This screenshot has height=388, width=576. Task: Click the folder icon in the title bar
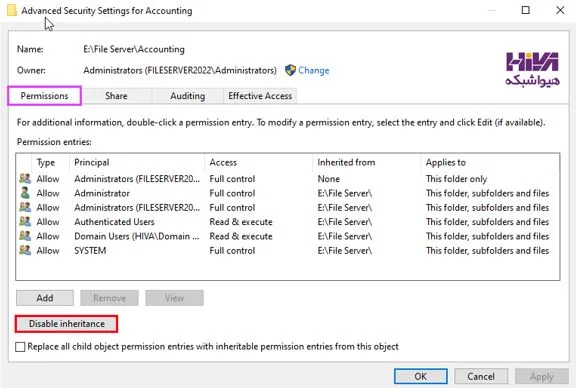pos(12,10)
